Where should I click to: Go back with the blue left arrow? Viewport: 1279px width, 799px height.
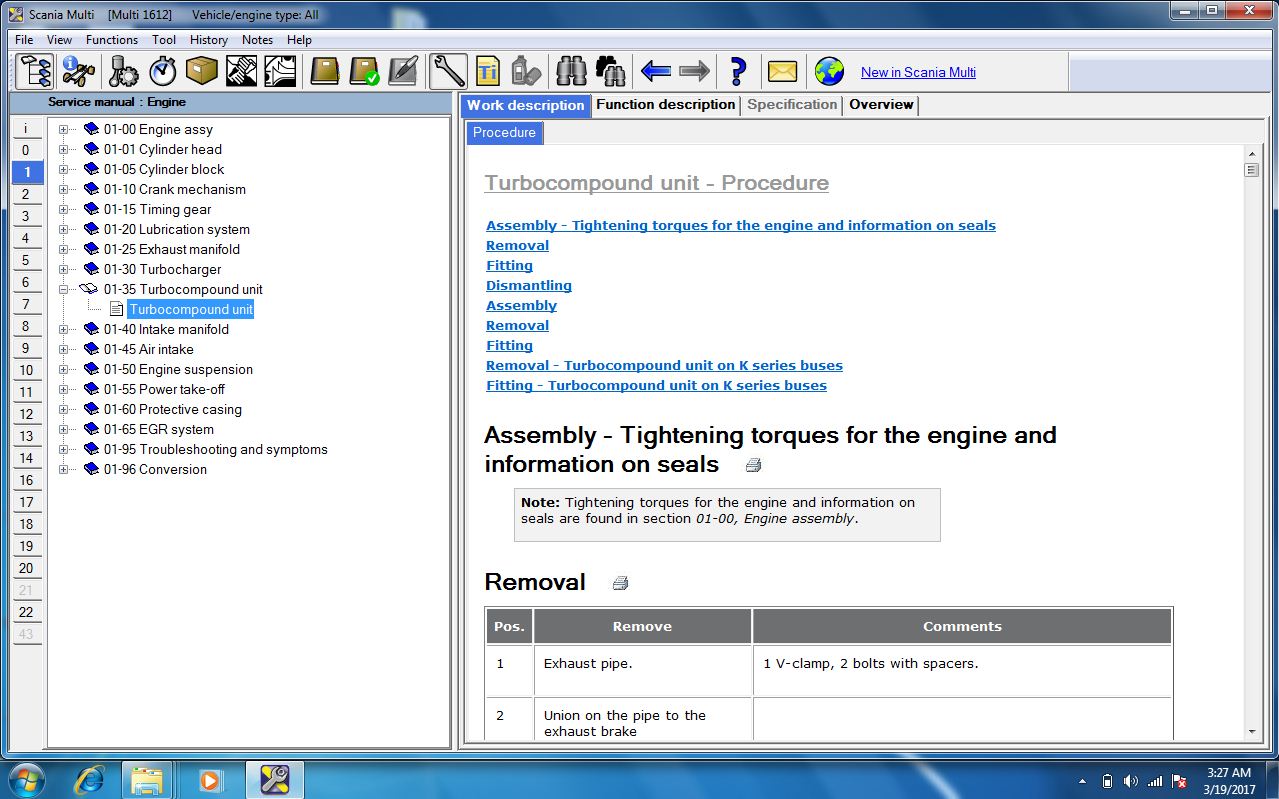655,71
